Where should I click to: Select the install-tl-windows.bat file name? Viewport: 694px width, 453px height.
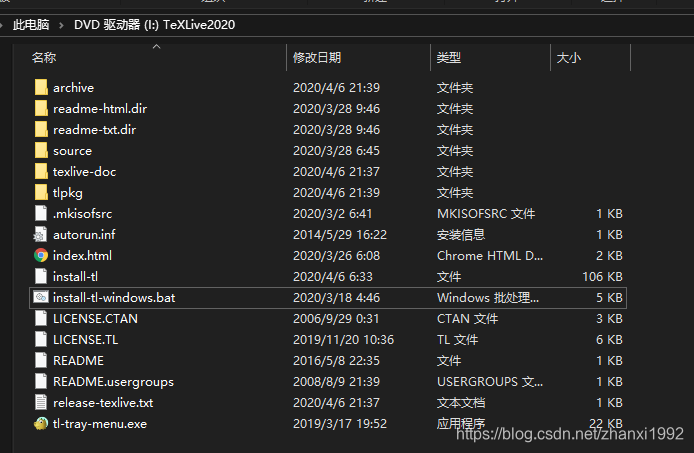[114, 298]
